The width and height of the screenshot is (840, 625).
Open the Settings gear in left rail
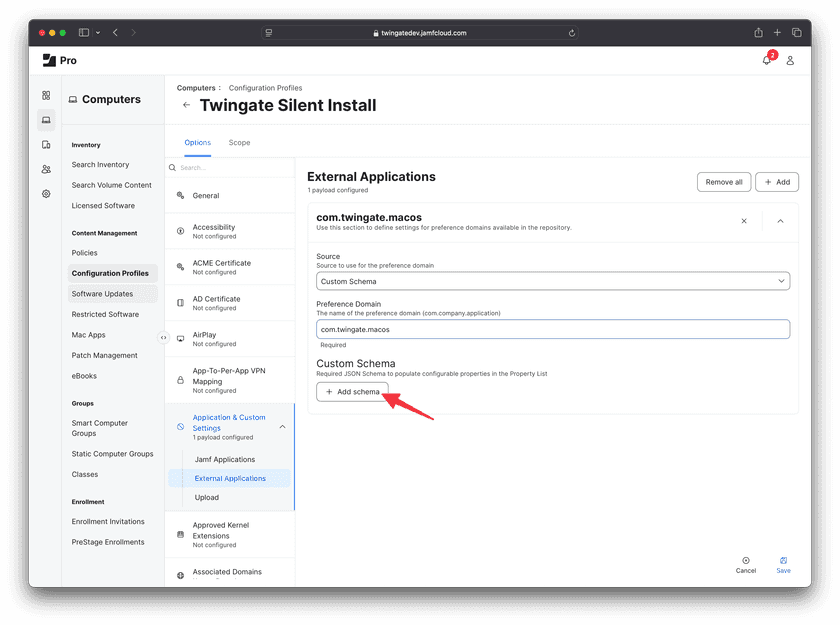[46, 194]
